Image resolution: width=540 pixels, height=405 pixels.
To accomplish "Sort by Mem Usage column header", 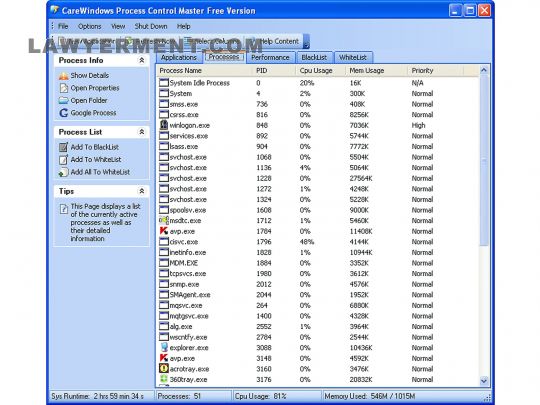I will pos(376,71).
